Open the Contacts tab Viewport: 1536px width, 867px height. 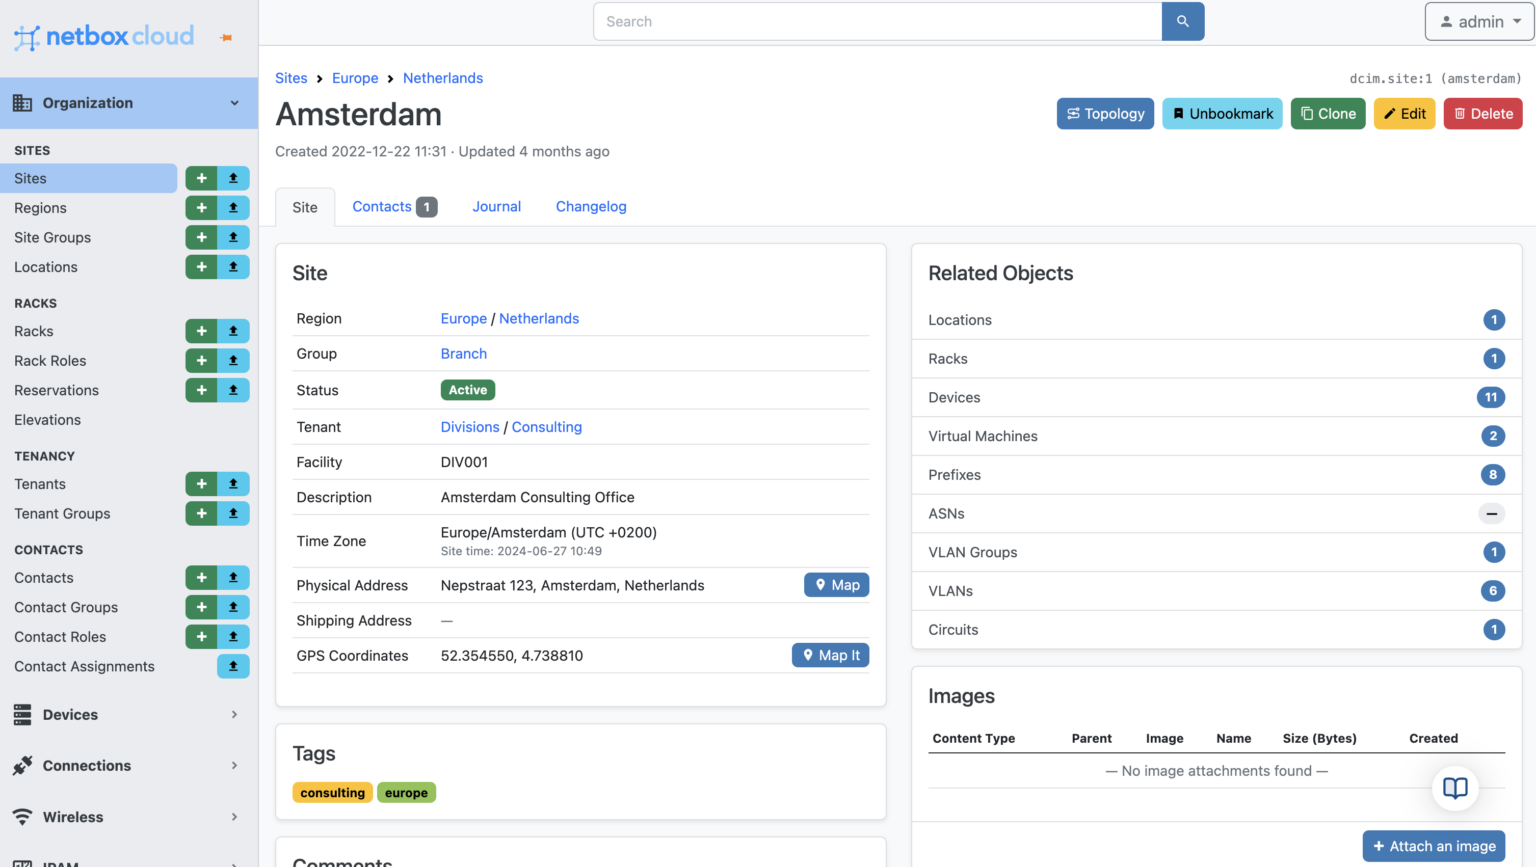(x=382, y=206)
